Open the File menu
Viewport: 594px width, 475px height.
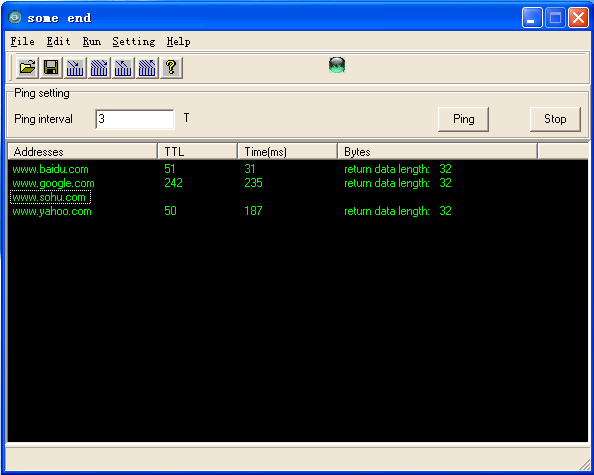pos(22,41)
